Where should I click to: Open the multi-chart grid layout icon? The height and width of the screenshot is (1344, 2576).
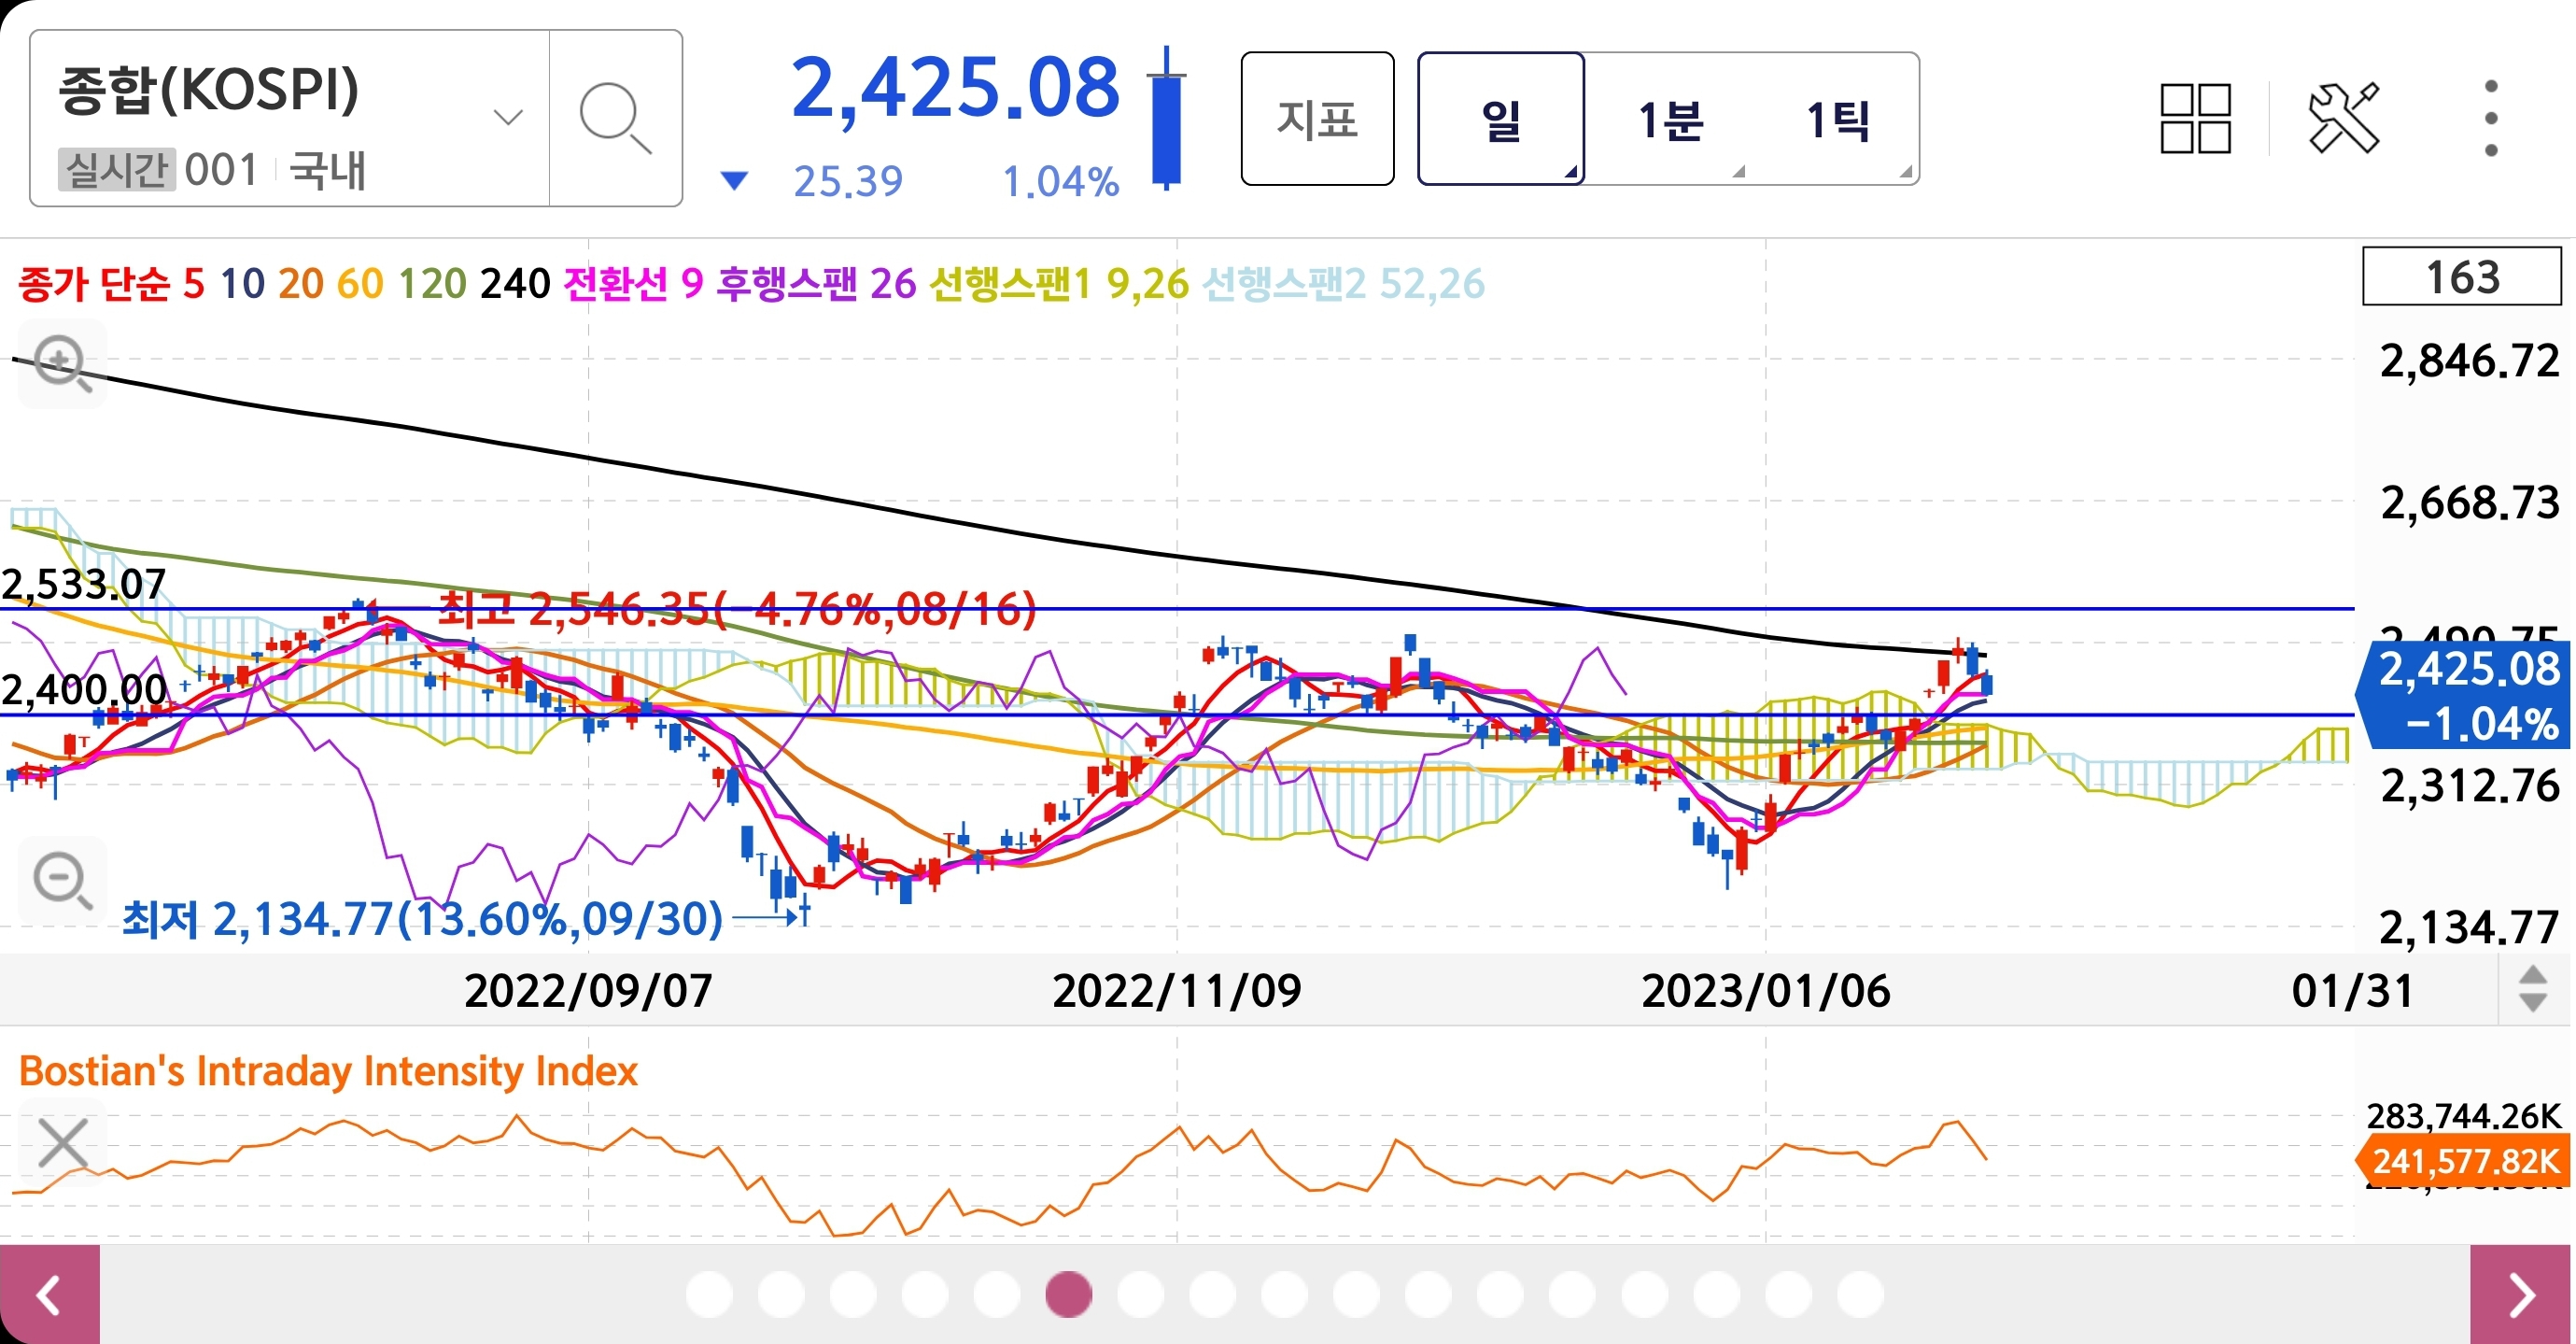tap(2195, 119)
